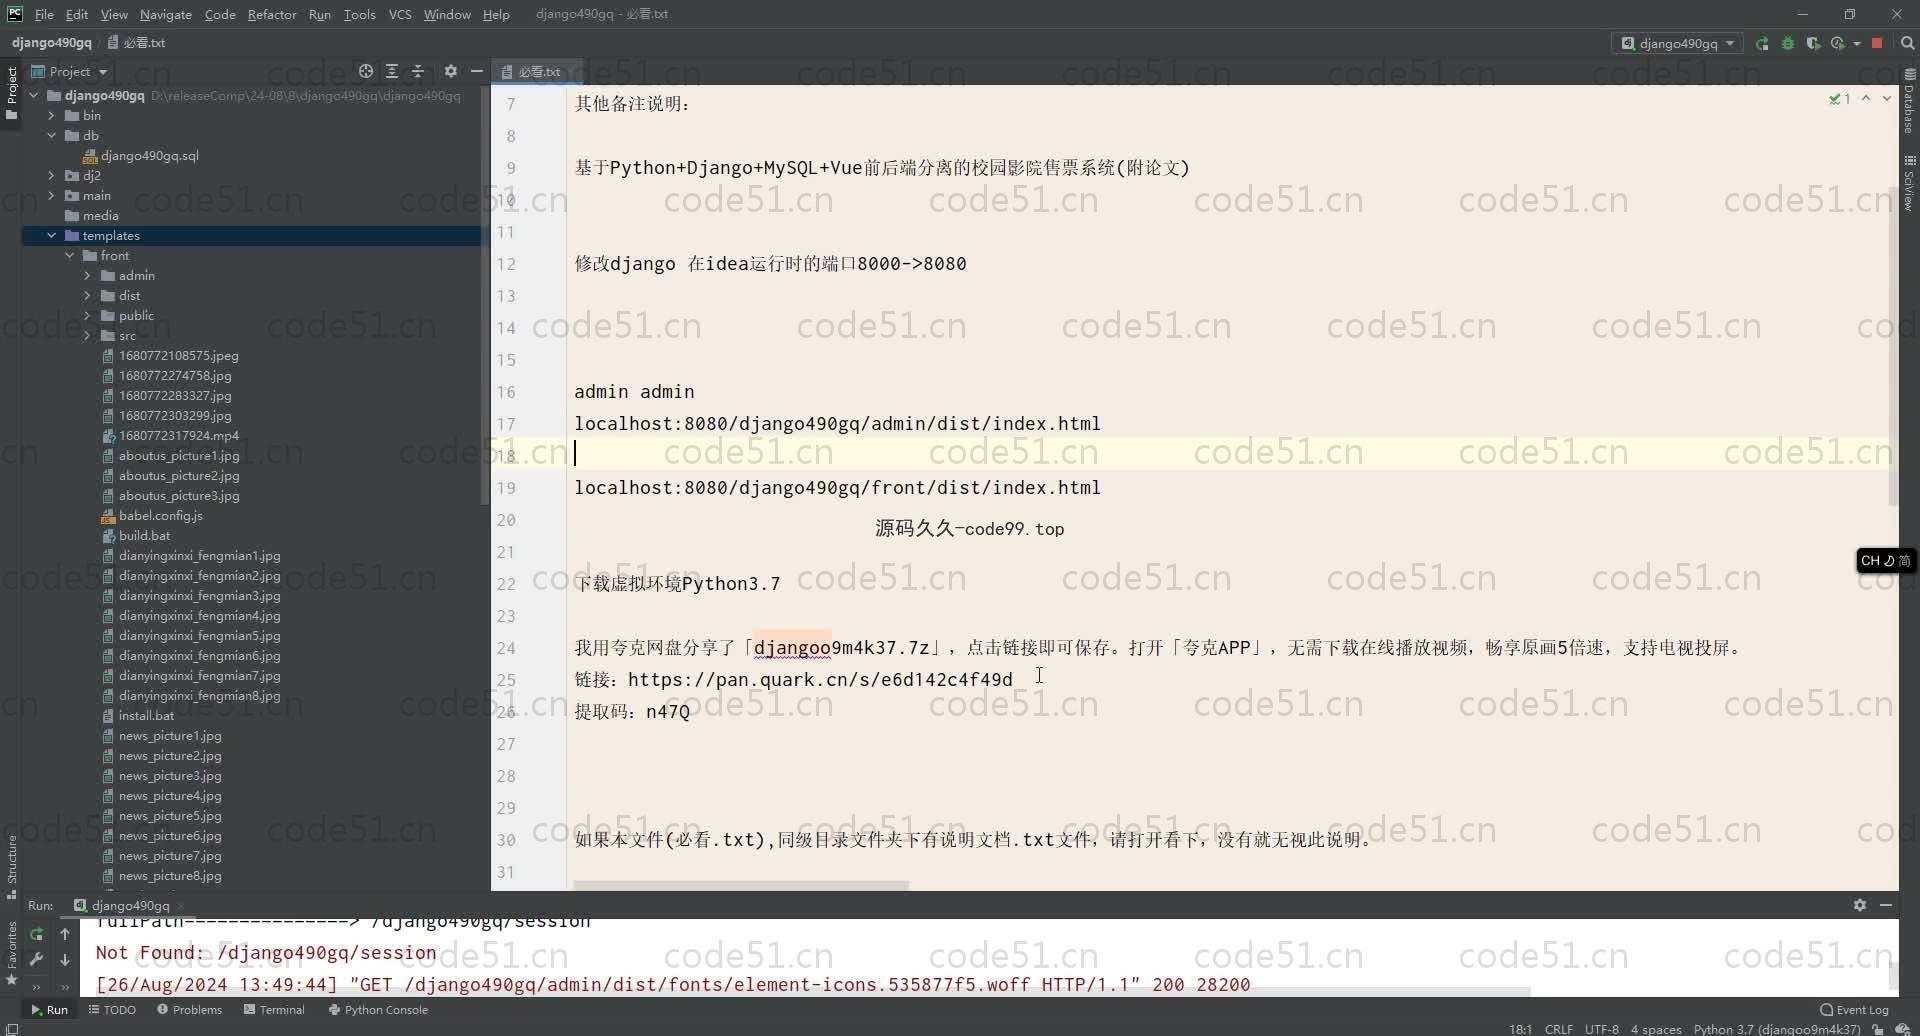This screenshot has width=1920, height=1036.
Task: Open the Navigate menu
Action: pyautogui.click(x=165, y=14)
